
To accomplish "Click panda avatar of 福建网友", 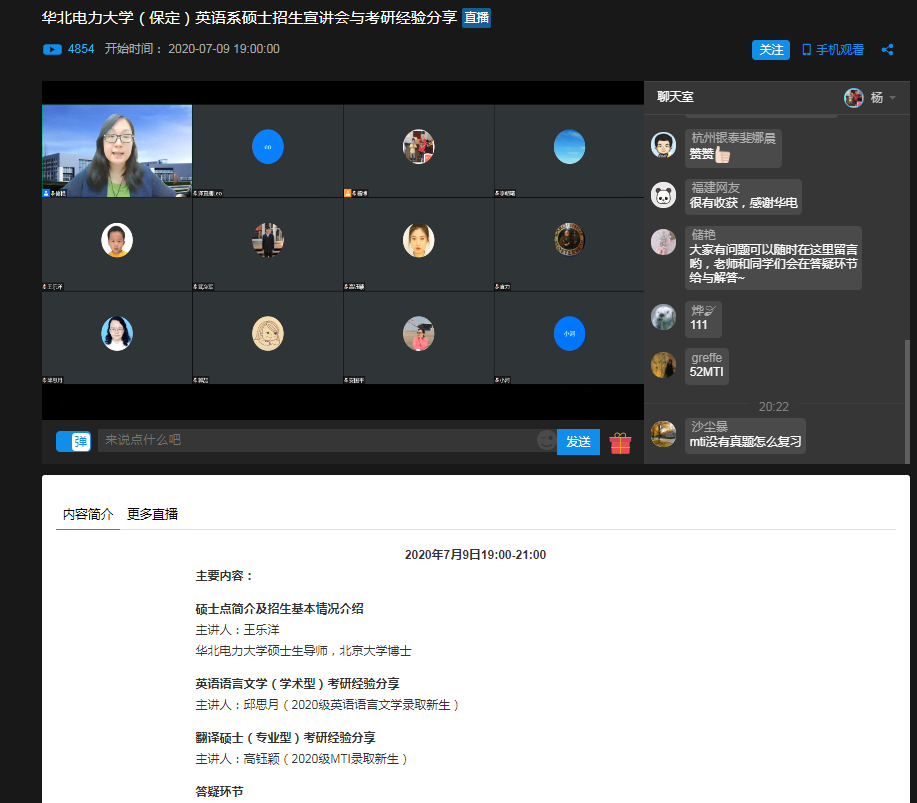I will (663, 195).
